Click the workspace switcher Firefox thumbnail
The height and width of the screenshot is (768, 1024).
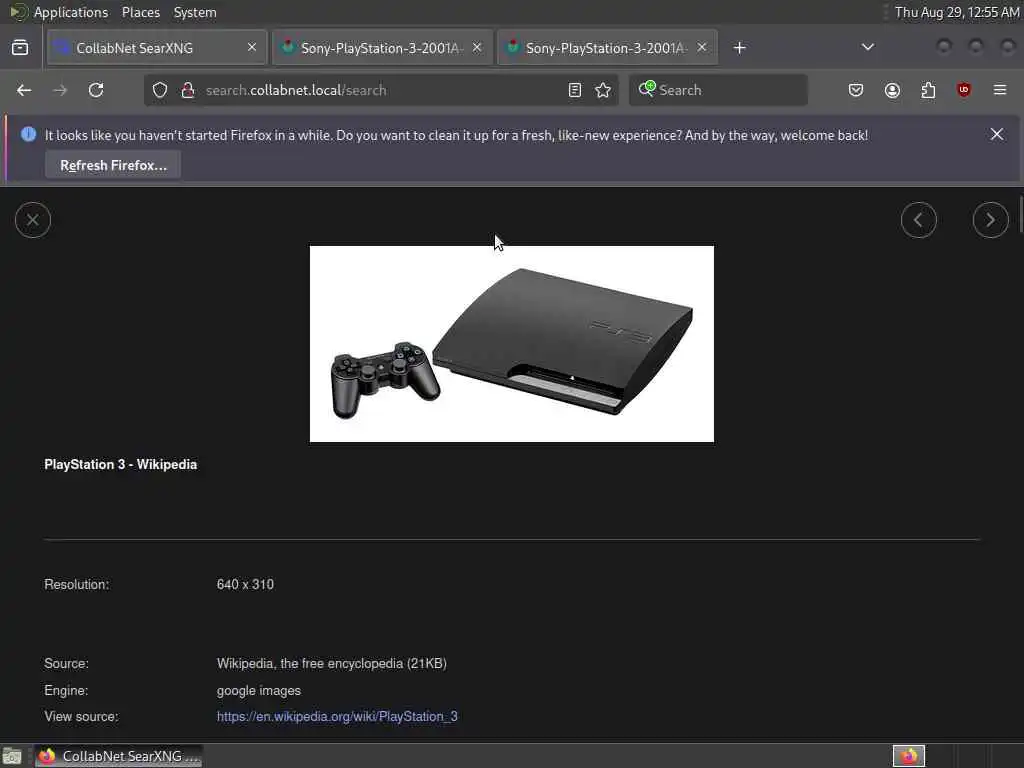click(x=908, y=756)
